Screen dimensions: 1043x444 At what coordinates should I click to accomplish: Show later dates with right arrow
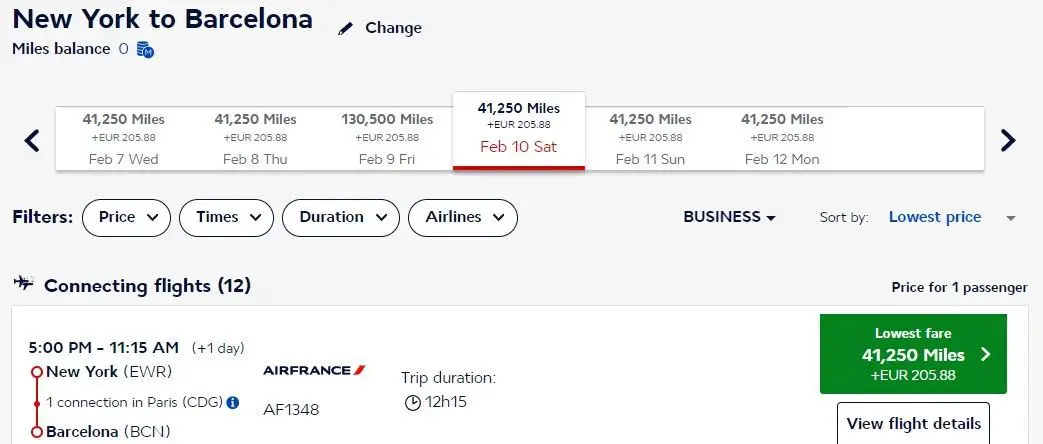click(x=1008, y=140)
